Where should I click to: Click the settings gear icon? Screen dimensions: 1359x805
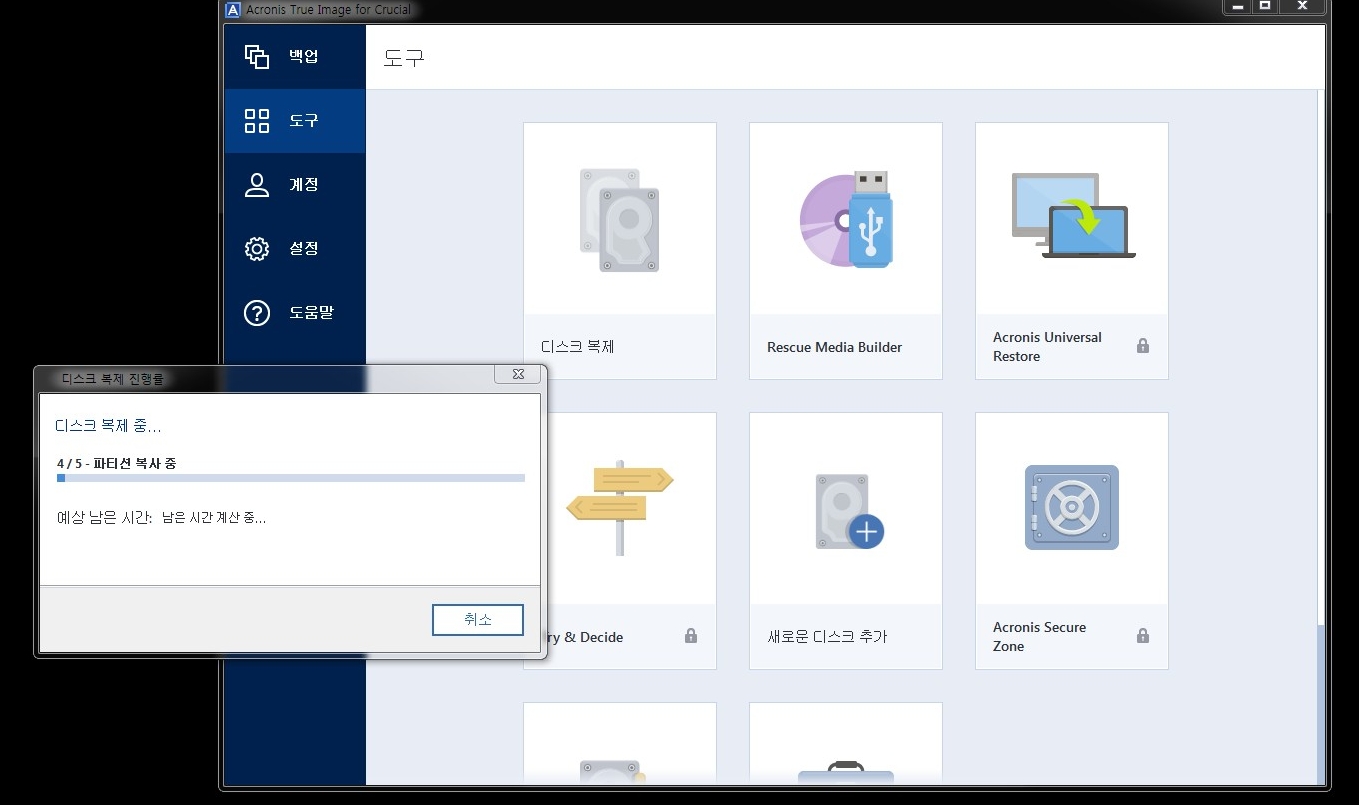257,249
